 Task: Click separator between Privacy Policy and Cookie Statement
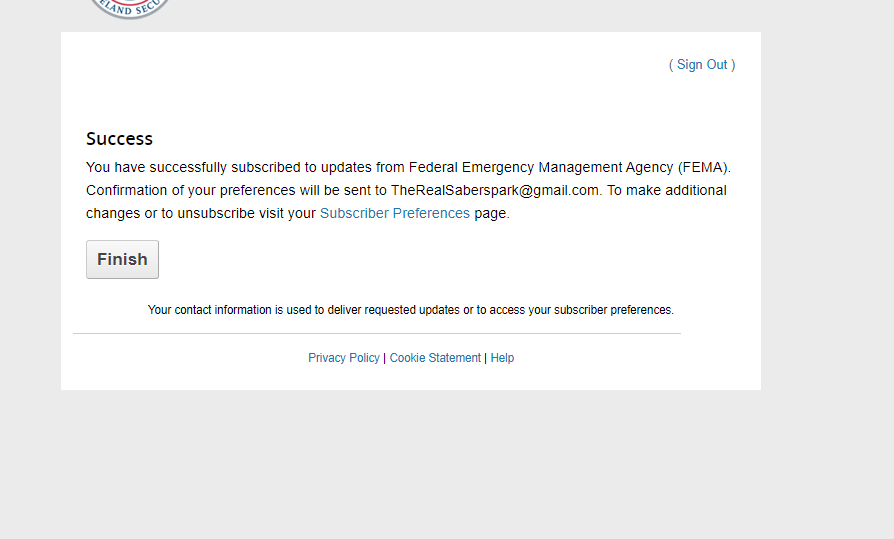tap(385, 358)
